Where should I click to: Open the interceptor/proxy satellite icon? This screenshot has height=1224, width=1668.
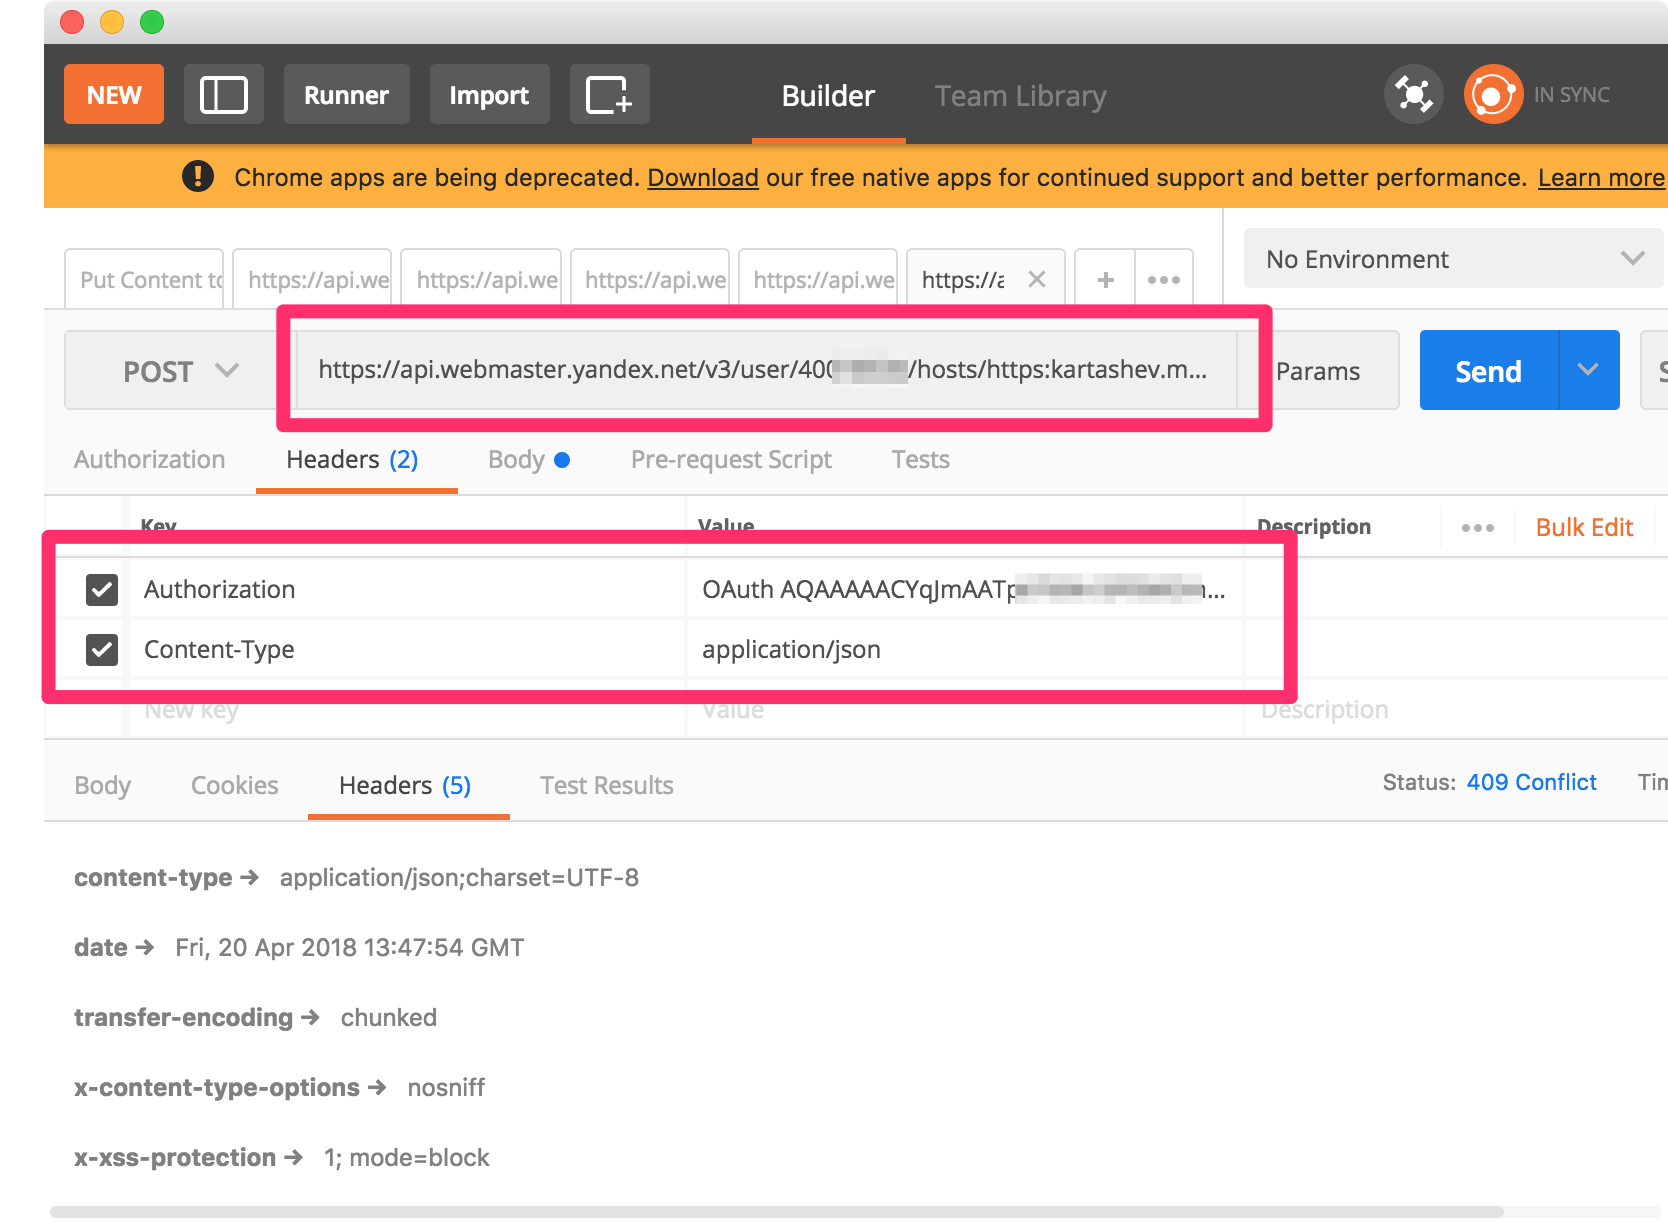click(1413, 95)
